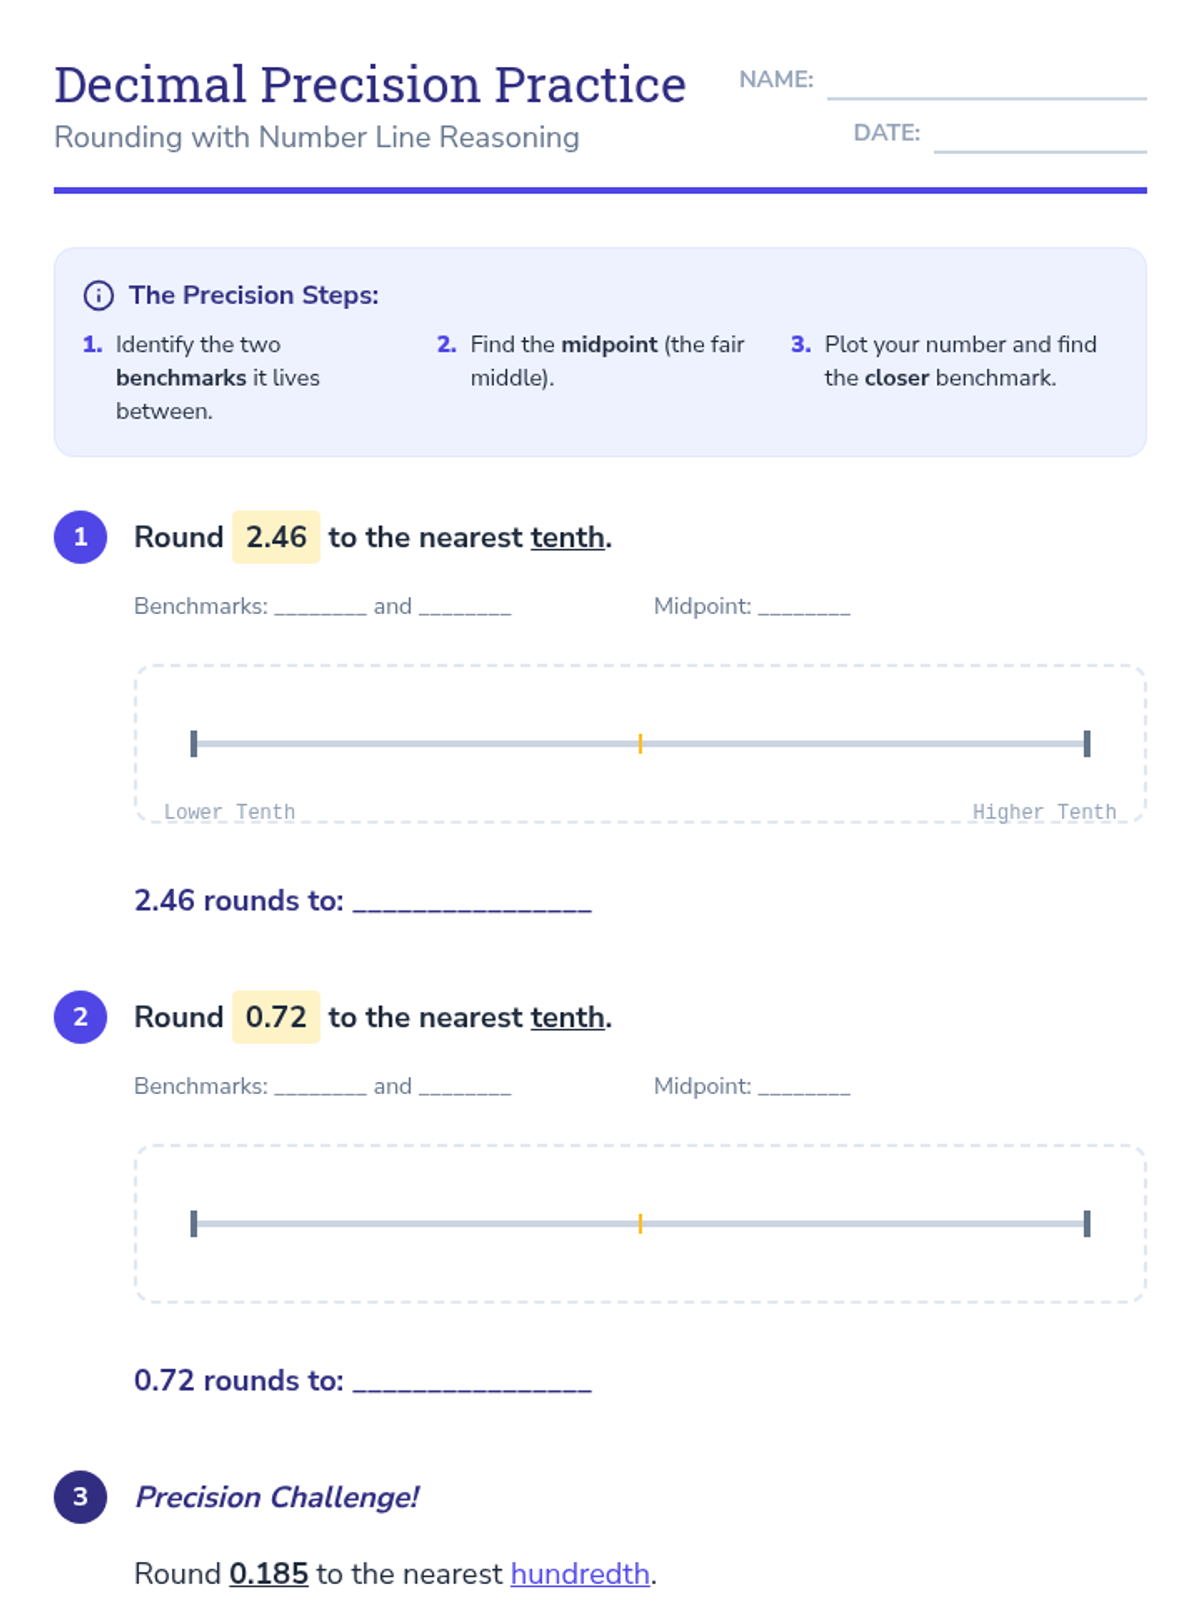The image size is (1200, 1600).
Task: Click the orange midpoint tick on the 2.46 number line
Action: [x=640, y=743]
